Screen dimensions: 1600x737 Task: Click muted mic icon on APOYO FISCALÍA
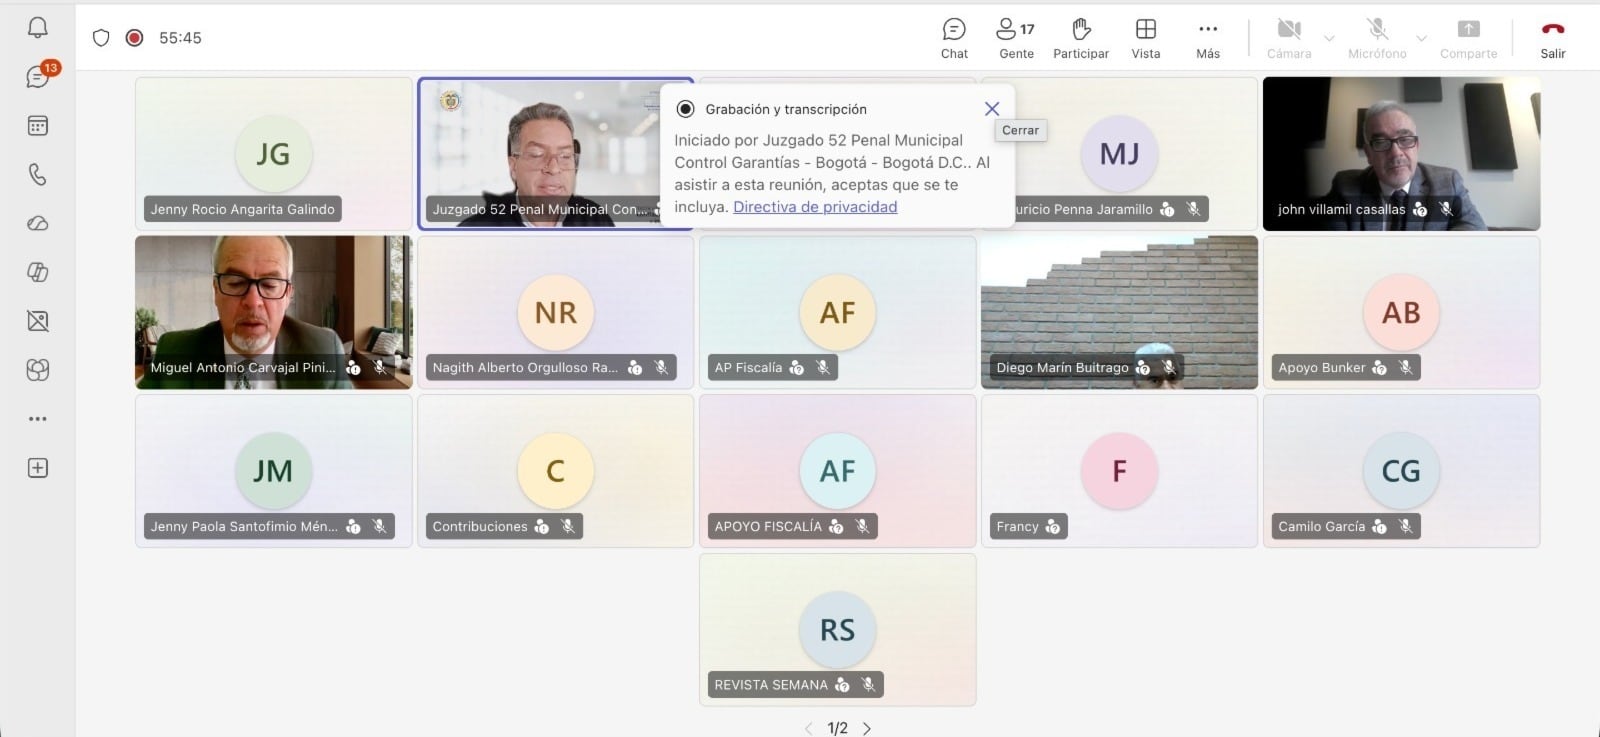(x=862, y=526)
